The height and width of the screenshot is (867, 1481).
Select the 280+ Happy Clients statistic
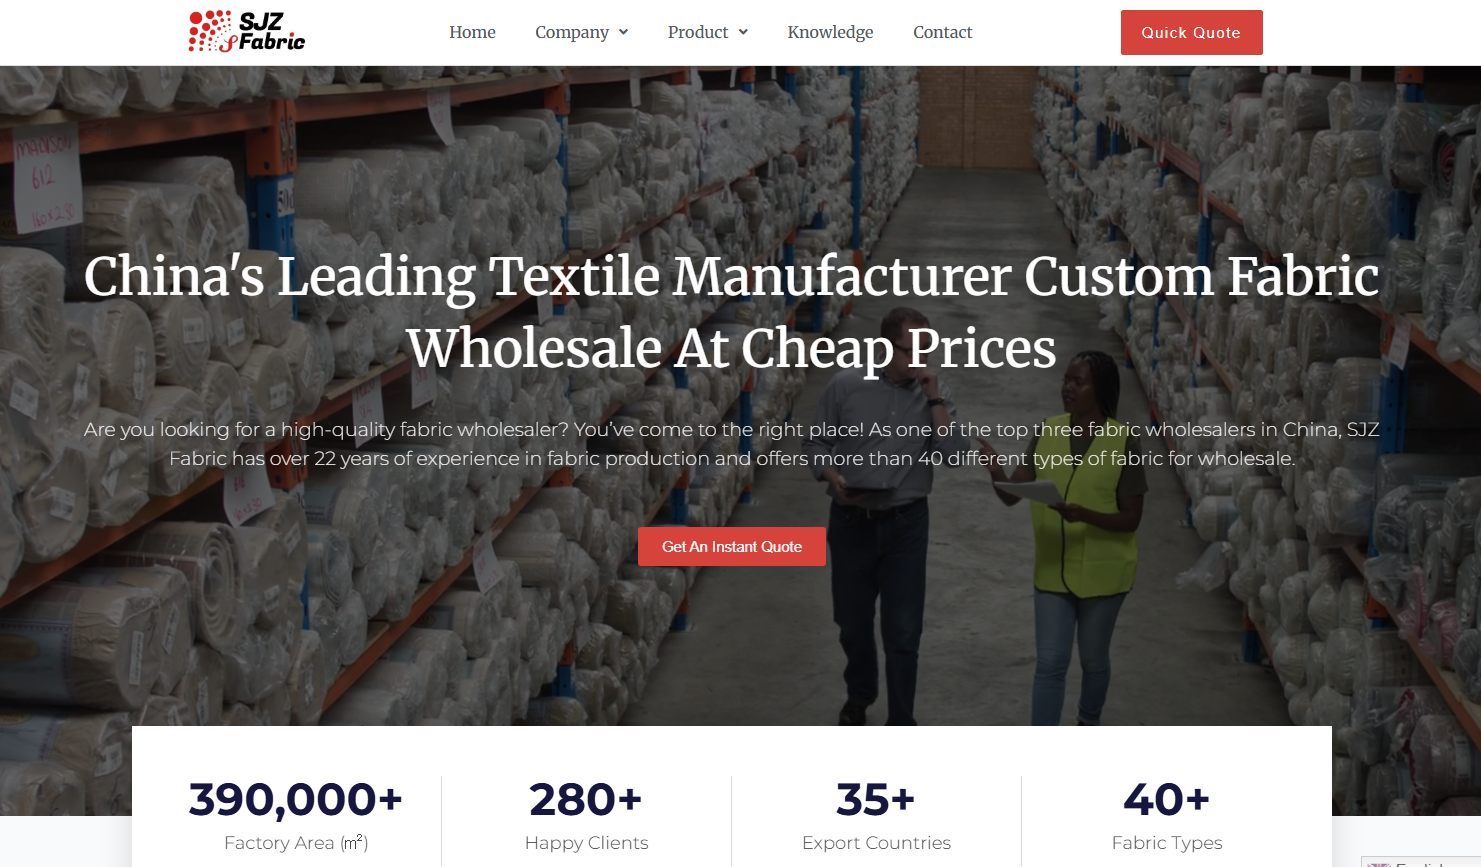pyautogui.click(x=586, y=799)
